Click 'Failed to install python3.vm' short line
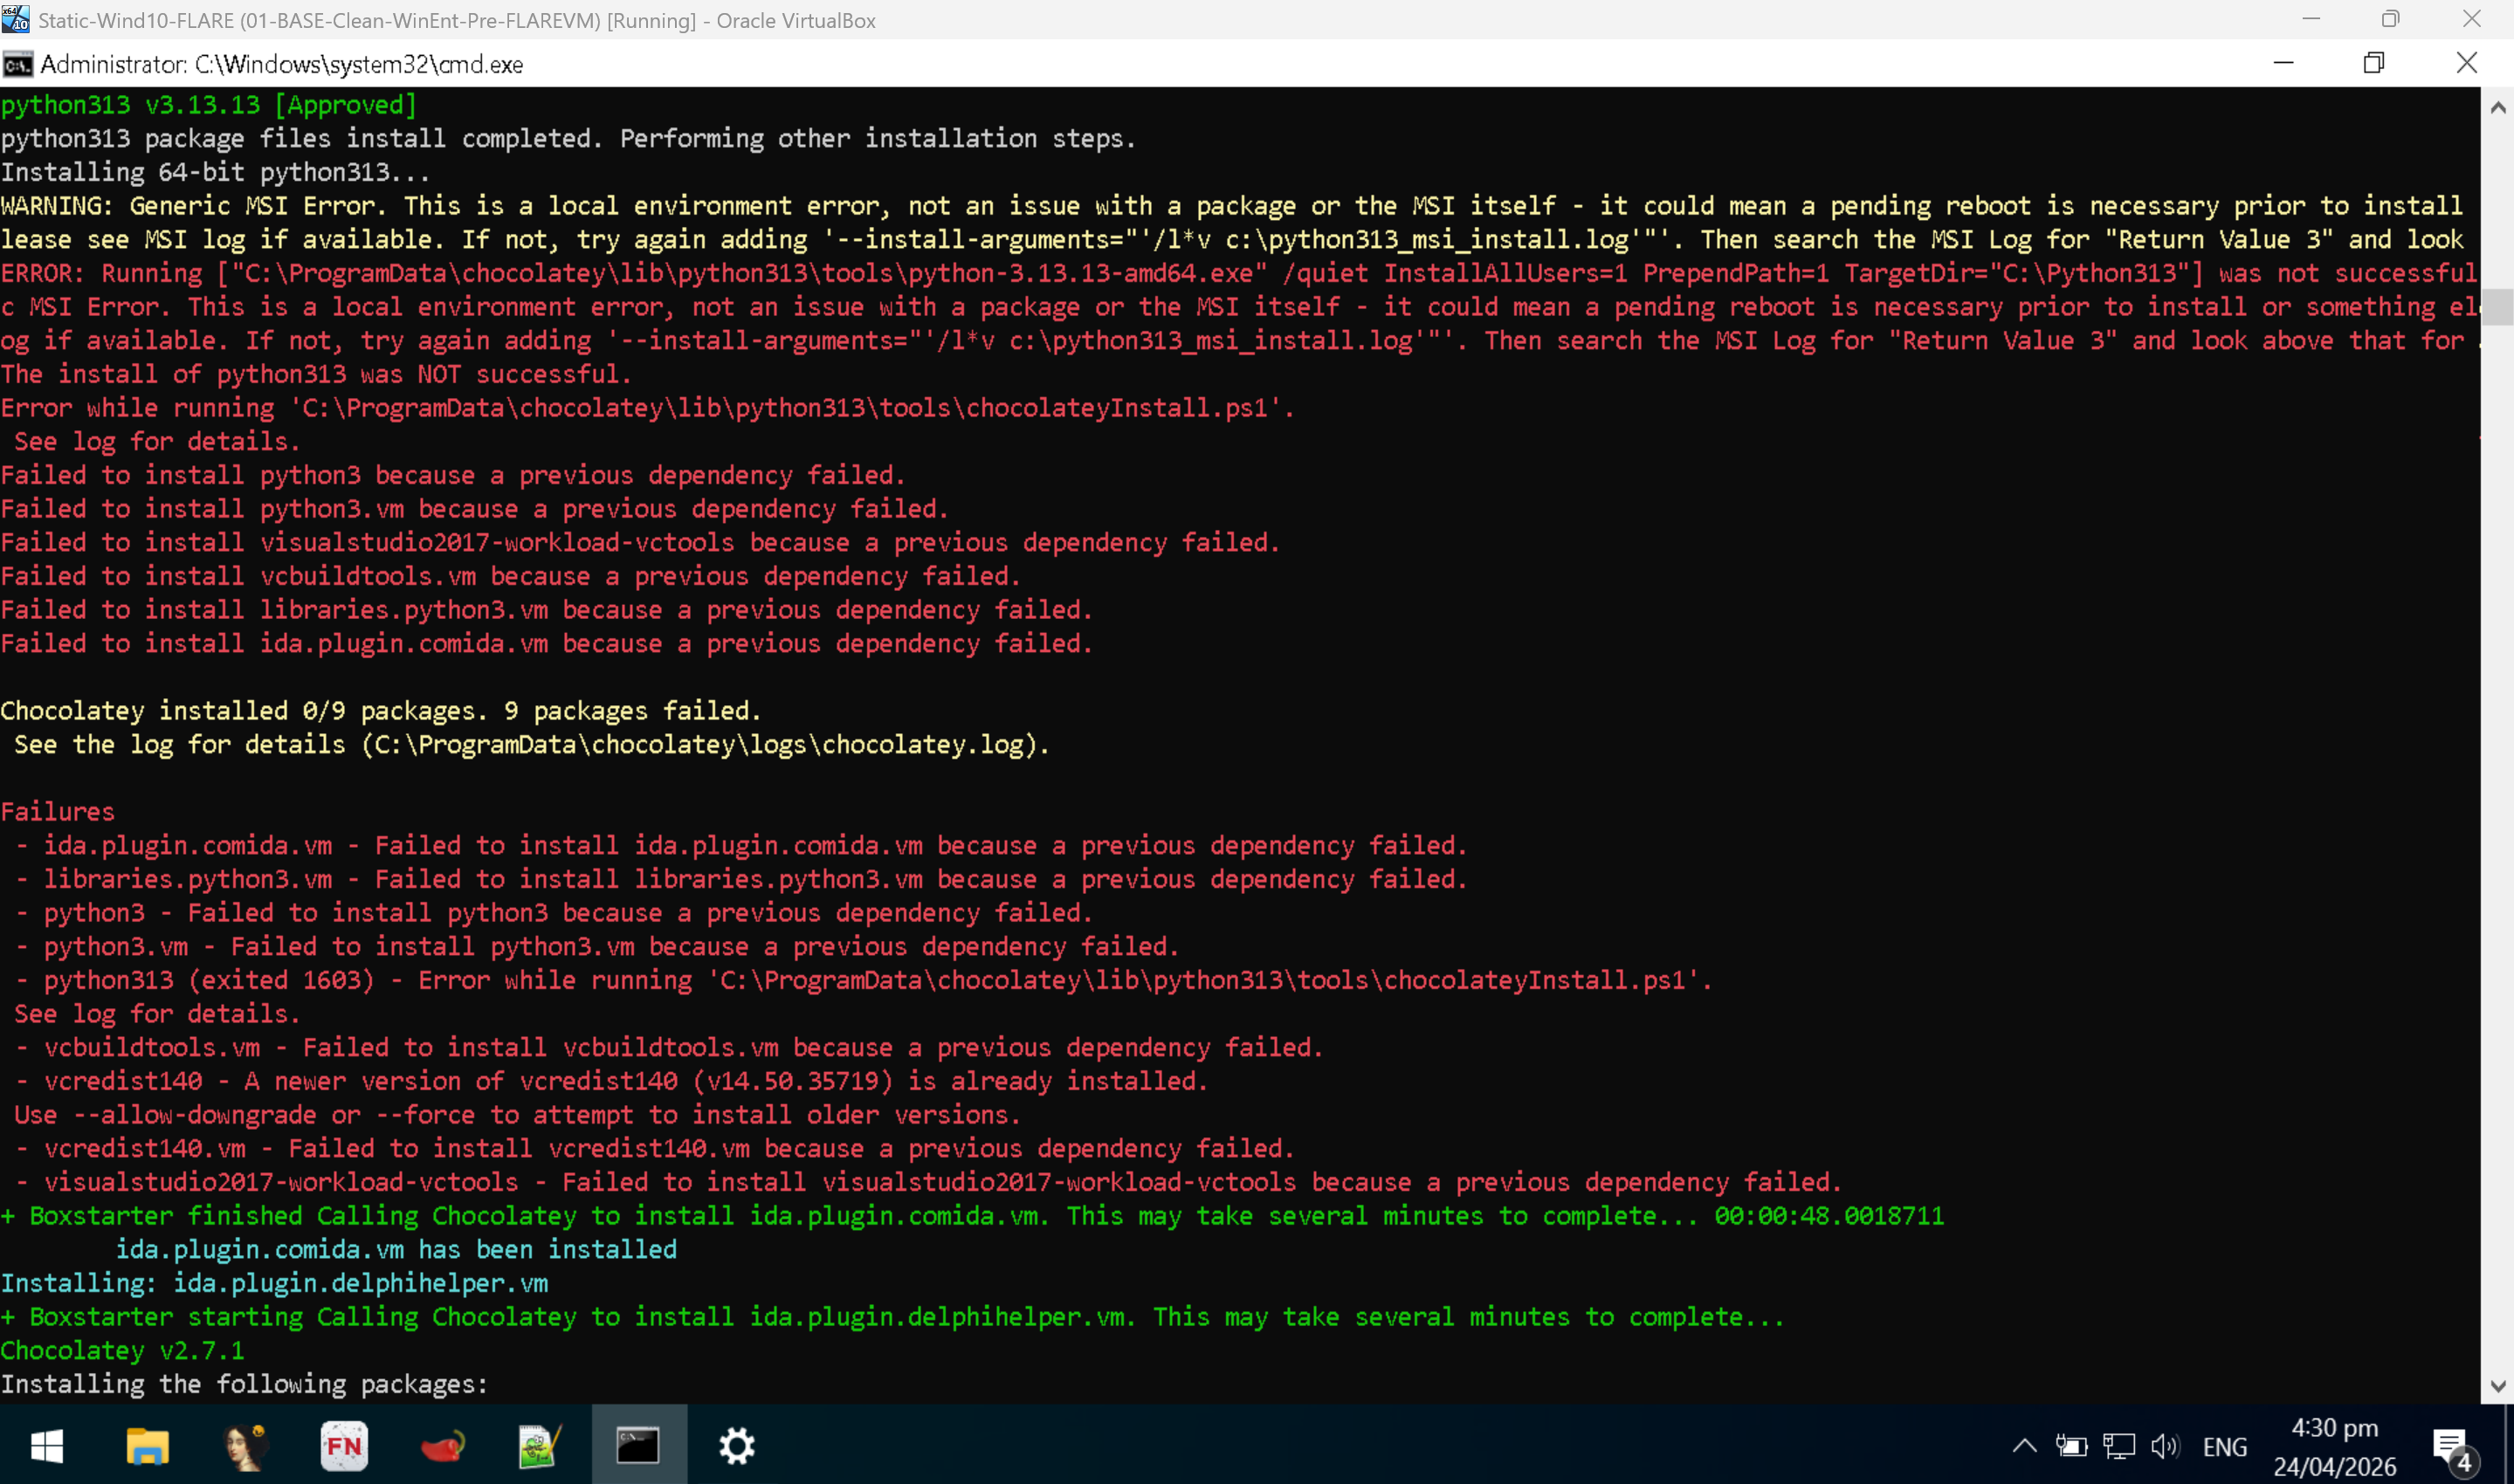The height and width of the screenshot is (1484, 2514). pyautogui.click(x=474, y=509)
